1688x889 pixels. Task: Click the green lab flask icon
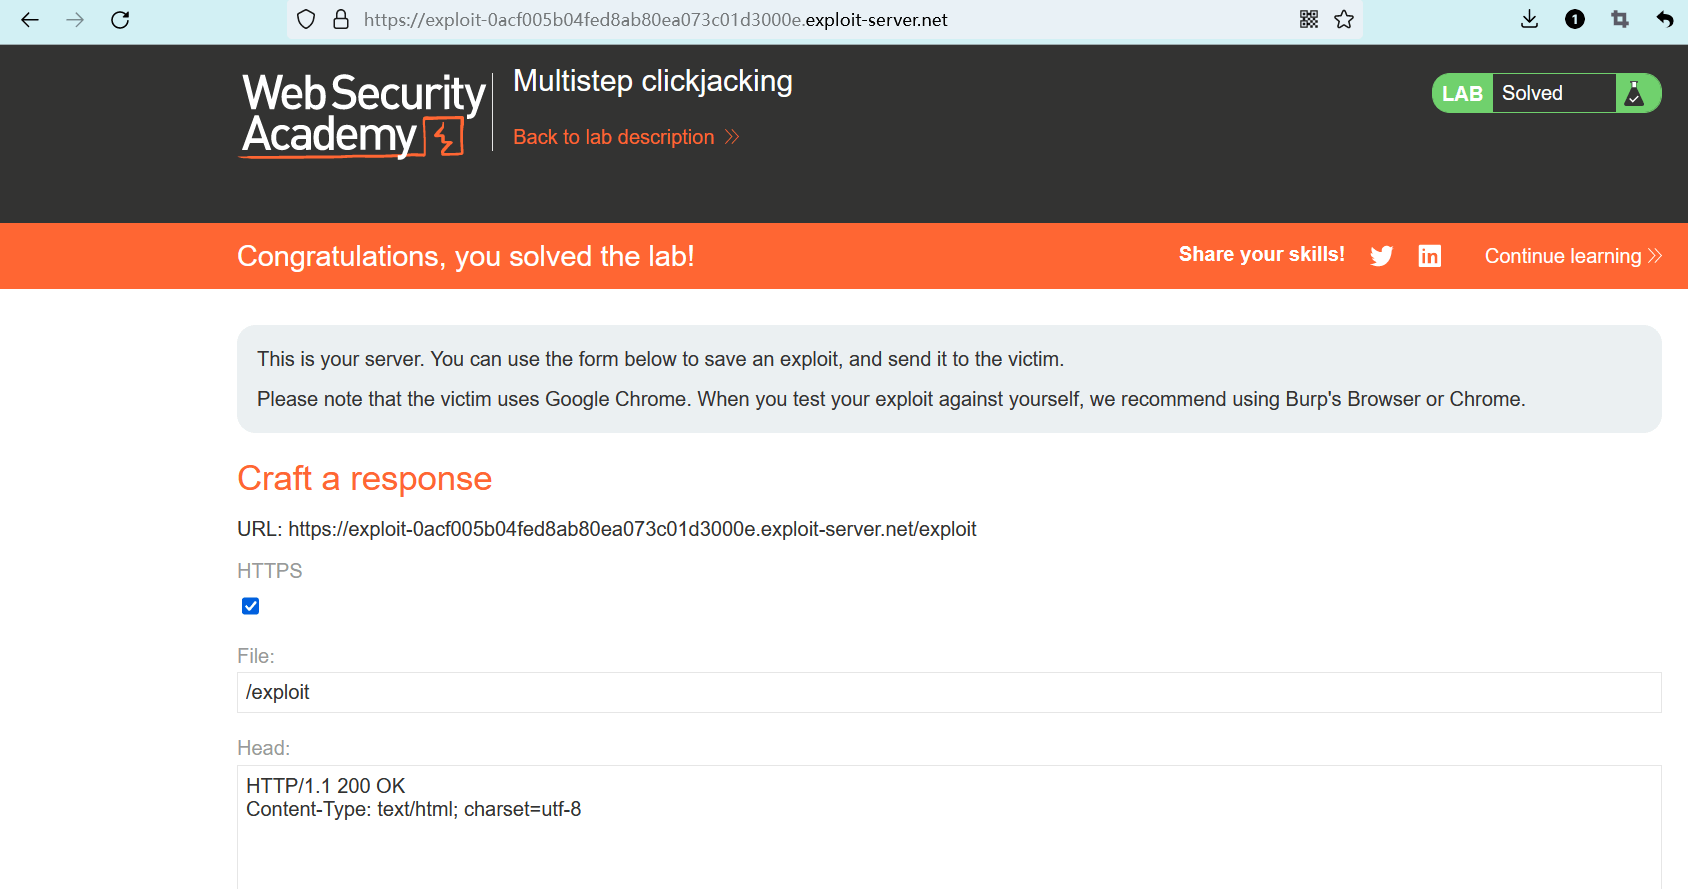[1636, 93]
